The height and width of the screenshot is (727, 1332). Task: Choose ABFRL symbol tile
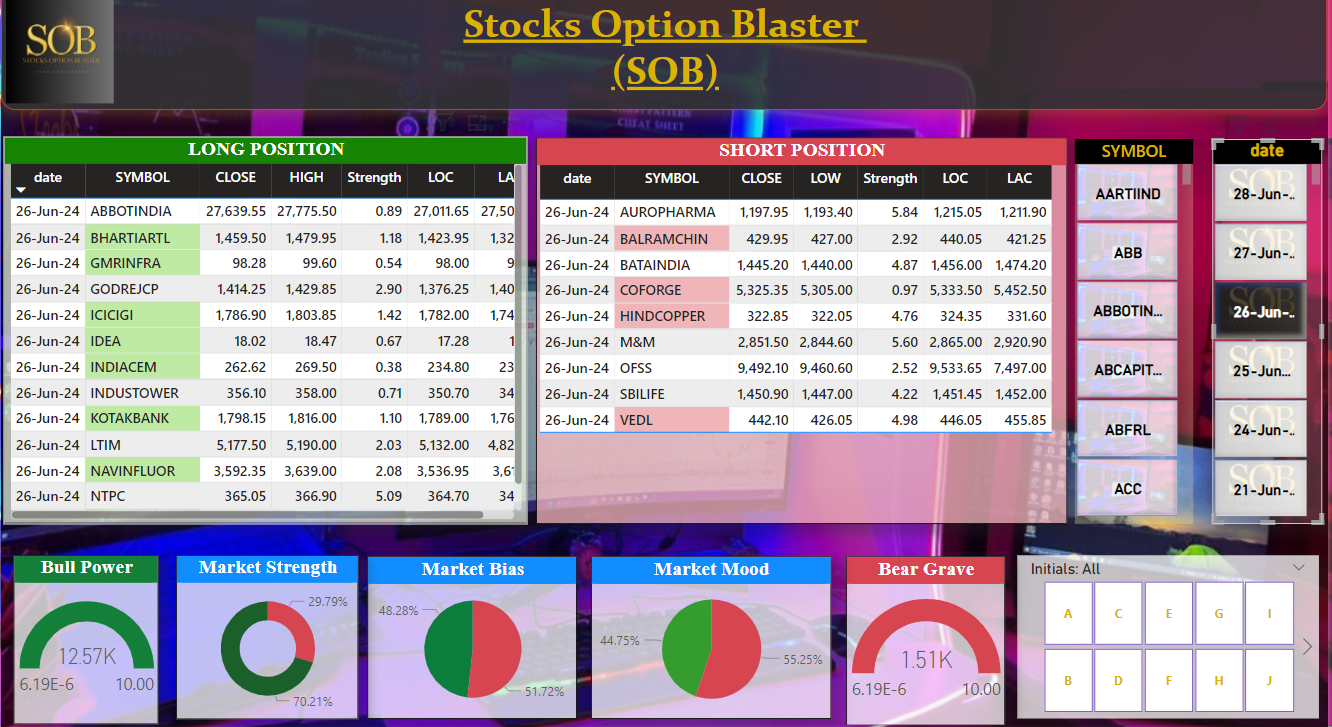1127,430
